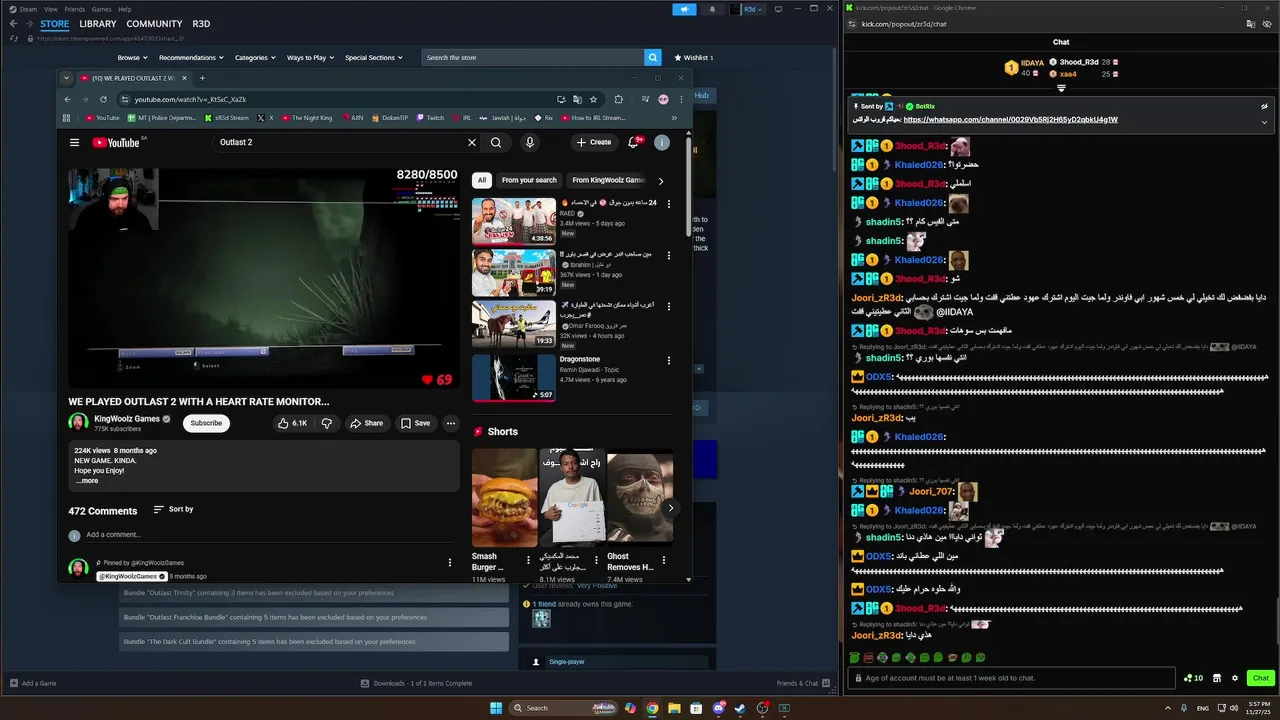Expand Steam Special Sections dropdown

tap(374, 58)
